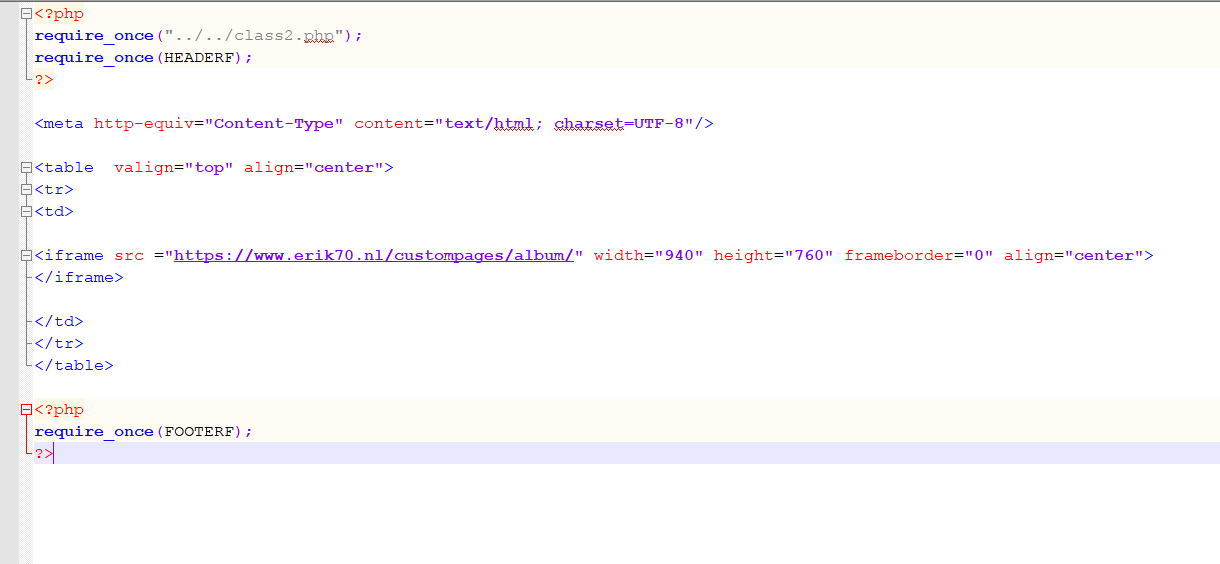Click the align attribute on the table line
1220x564 pixels.
(x=269, y=167)
